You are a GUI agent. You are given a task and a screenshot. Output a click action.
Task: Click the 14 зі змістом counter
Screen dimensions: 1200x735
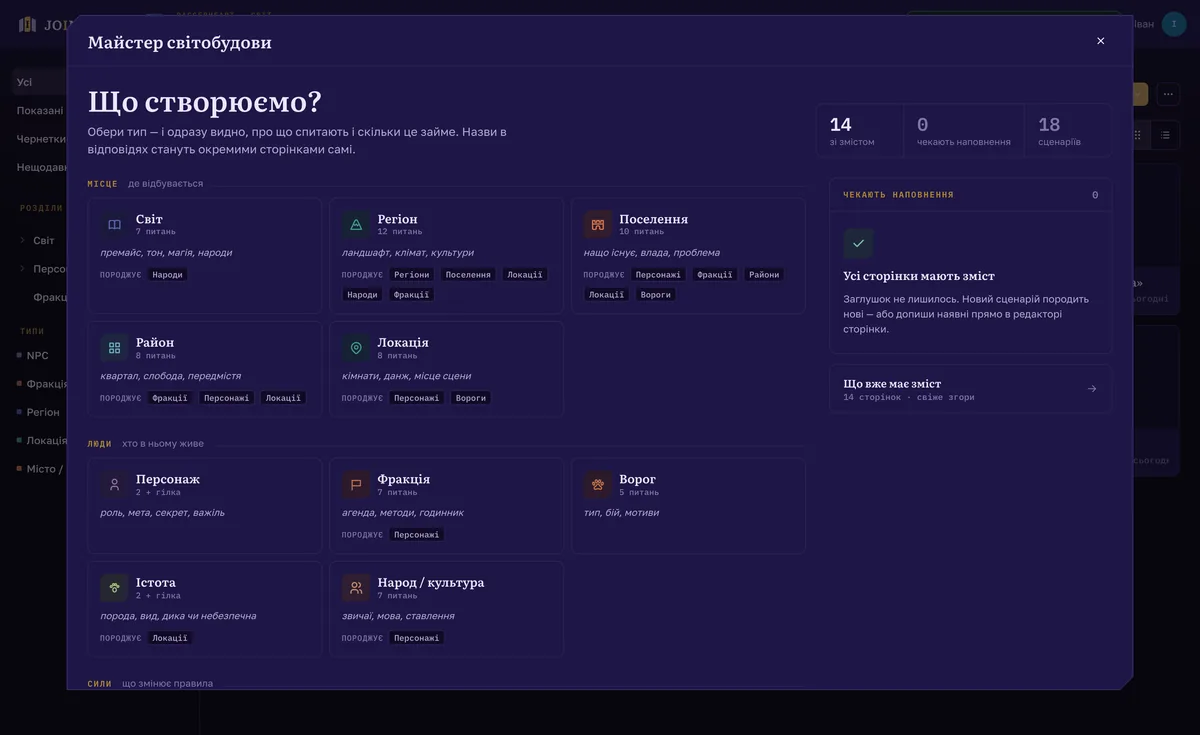point(861,131)
